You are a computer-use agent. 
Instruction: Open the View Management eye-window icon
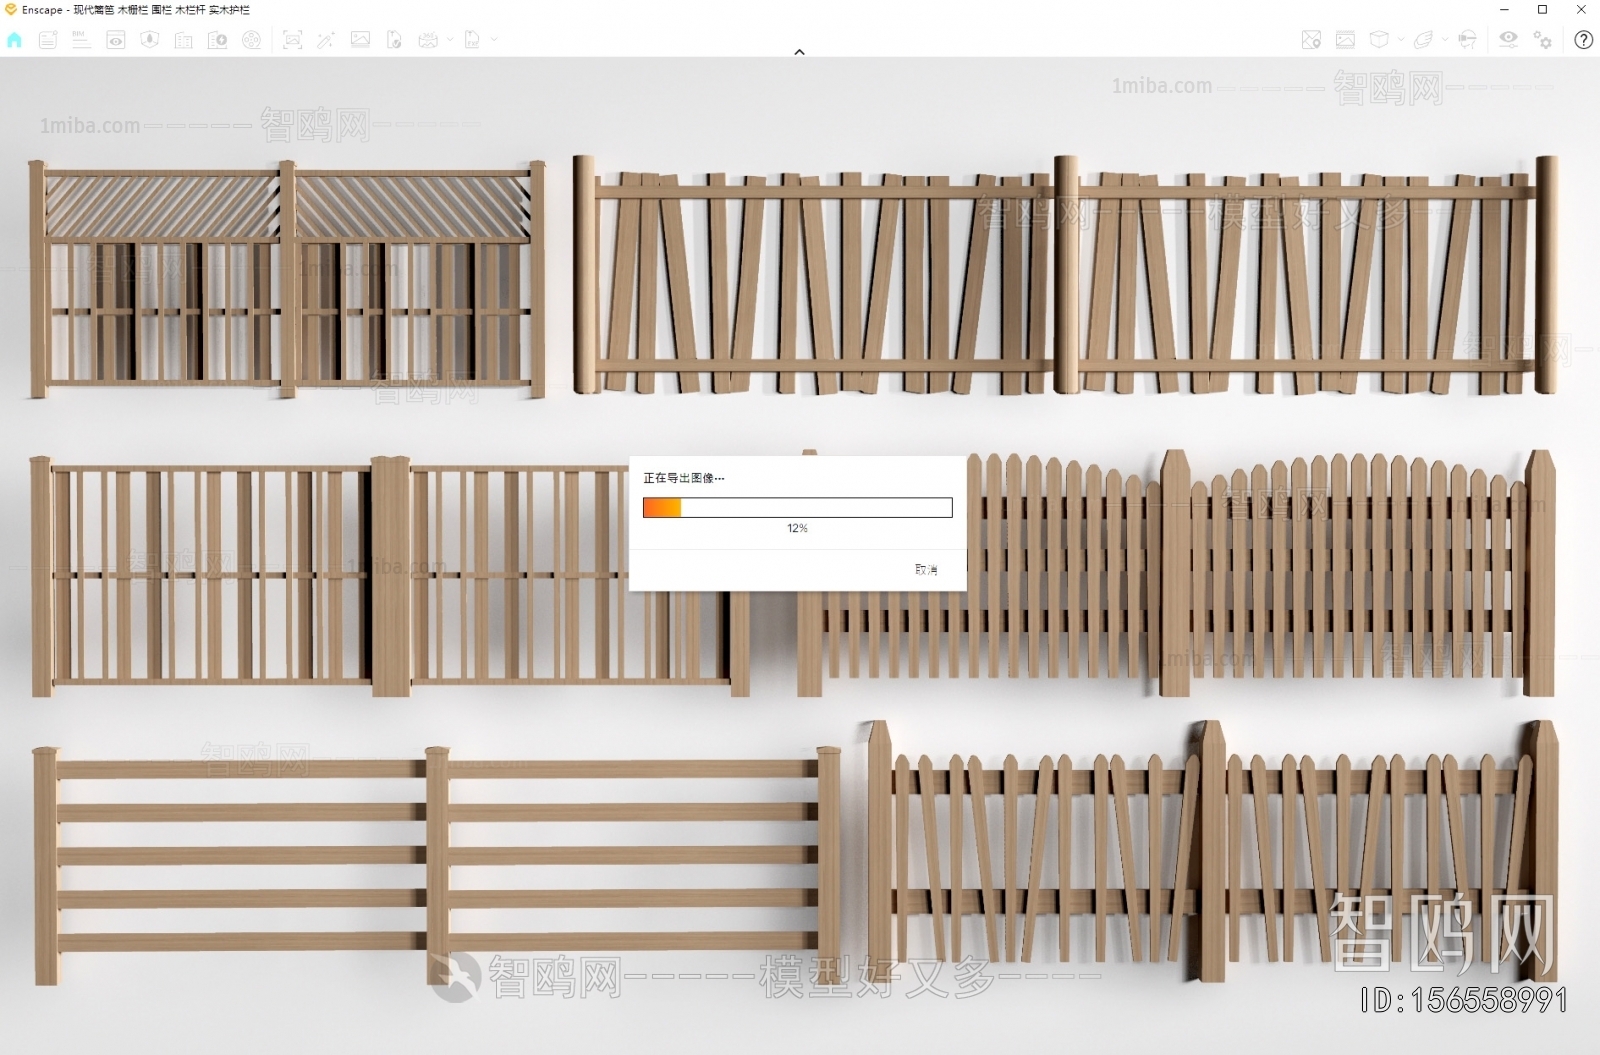click(116, 40)
